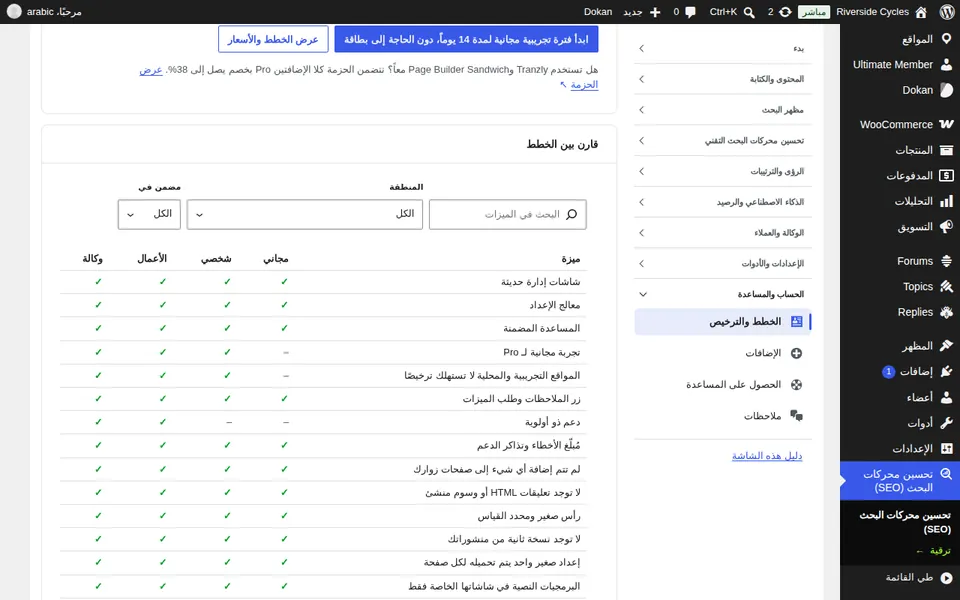
Task: Click the المنتجات archive box icon
Action: pyautogui.click(x=946, y=150)
